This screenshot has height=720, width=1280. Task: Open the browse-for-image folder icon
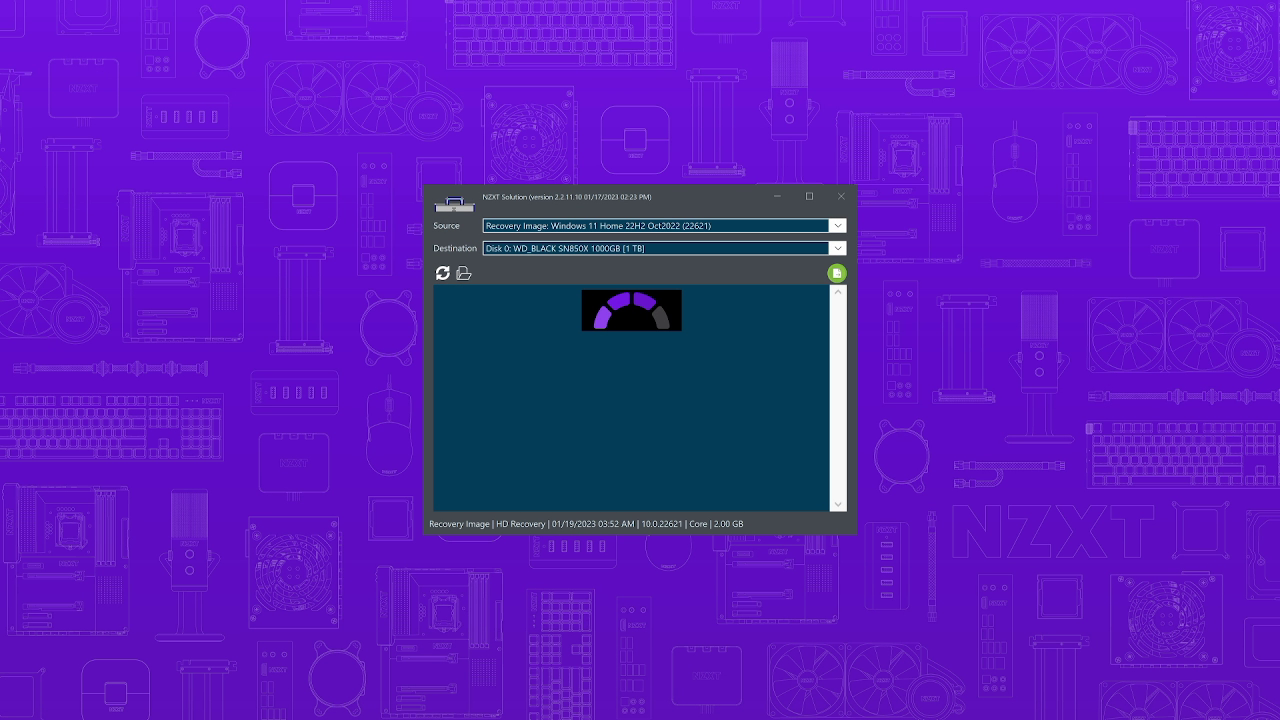tap(463, 272)
